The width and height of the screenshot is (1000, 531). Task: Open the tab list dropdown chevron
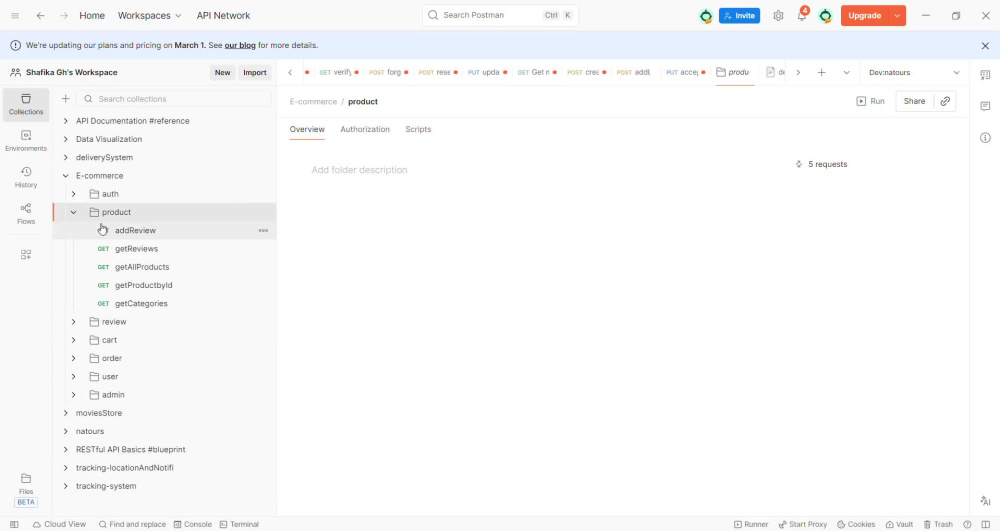click(x=846, y=73)
